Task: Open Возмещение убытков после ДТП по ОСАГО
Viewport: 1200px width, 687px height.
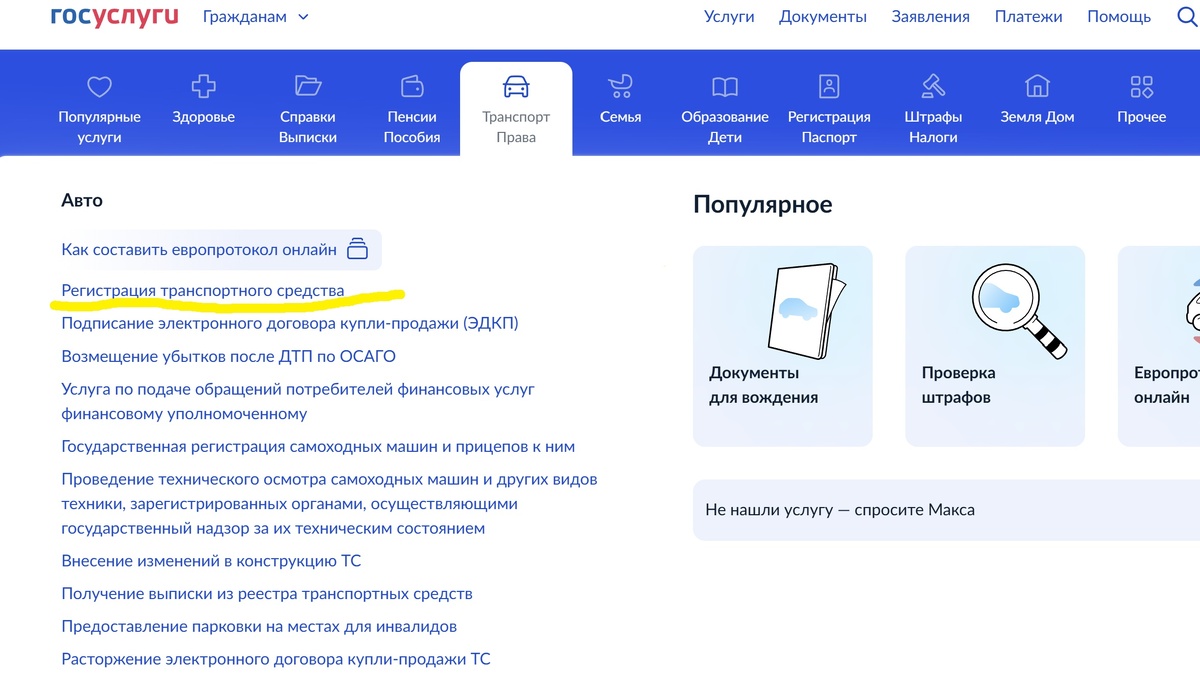Action: coord(229,356)
